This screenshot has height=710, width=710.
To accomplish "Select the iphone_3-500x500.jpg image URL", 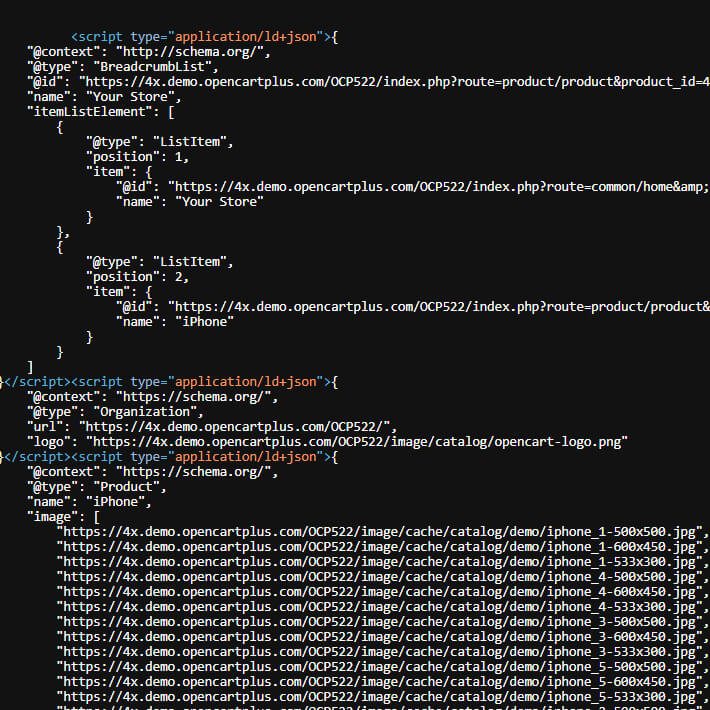I will (383, 622).
